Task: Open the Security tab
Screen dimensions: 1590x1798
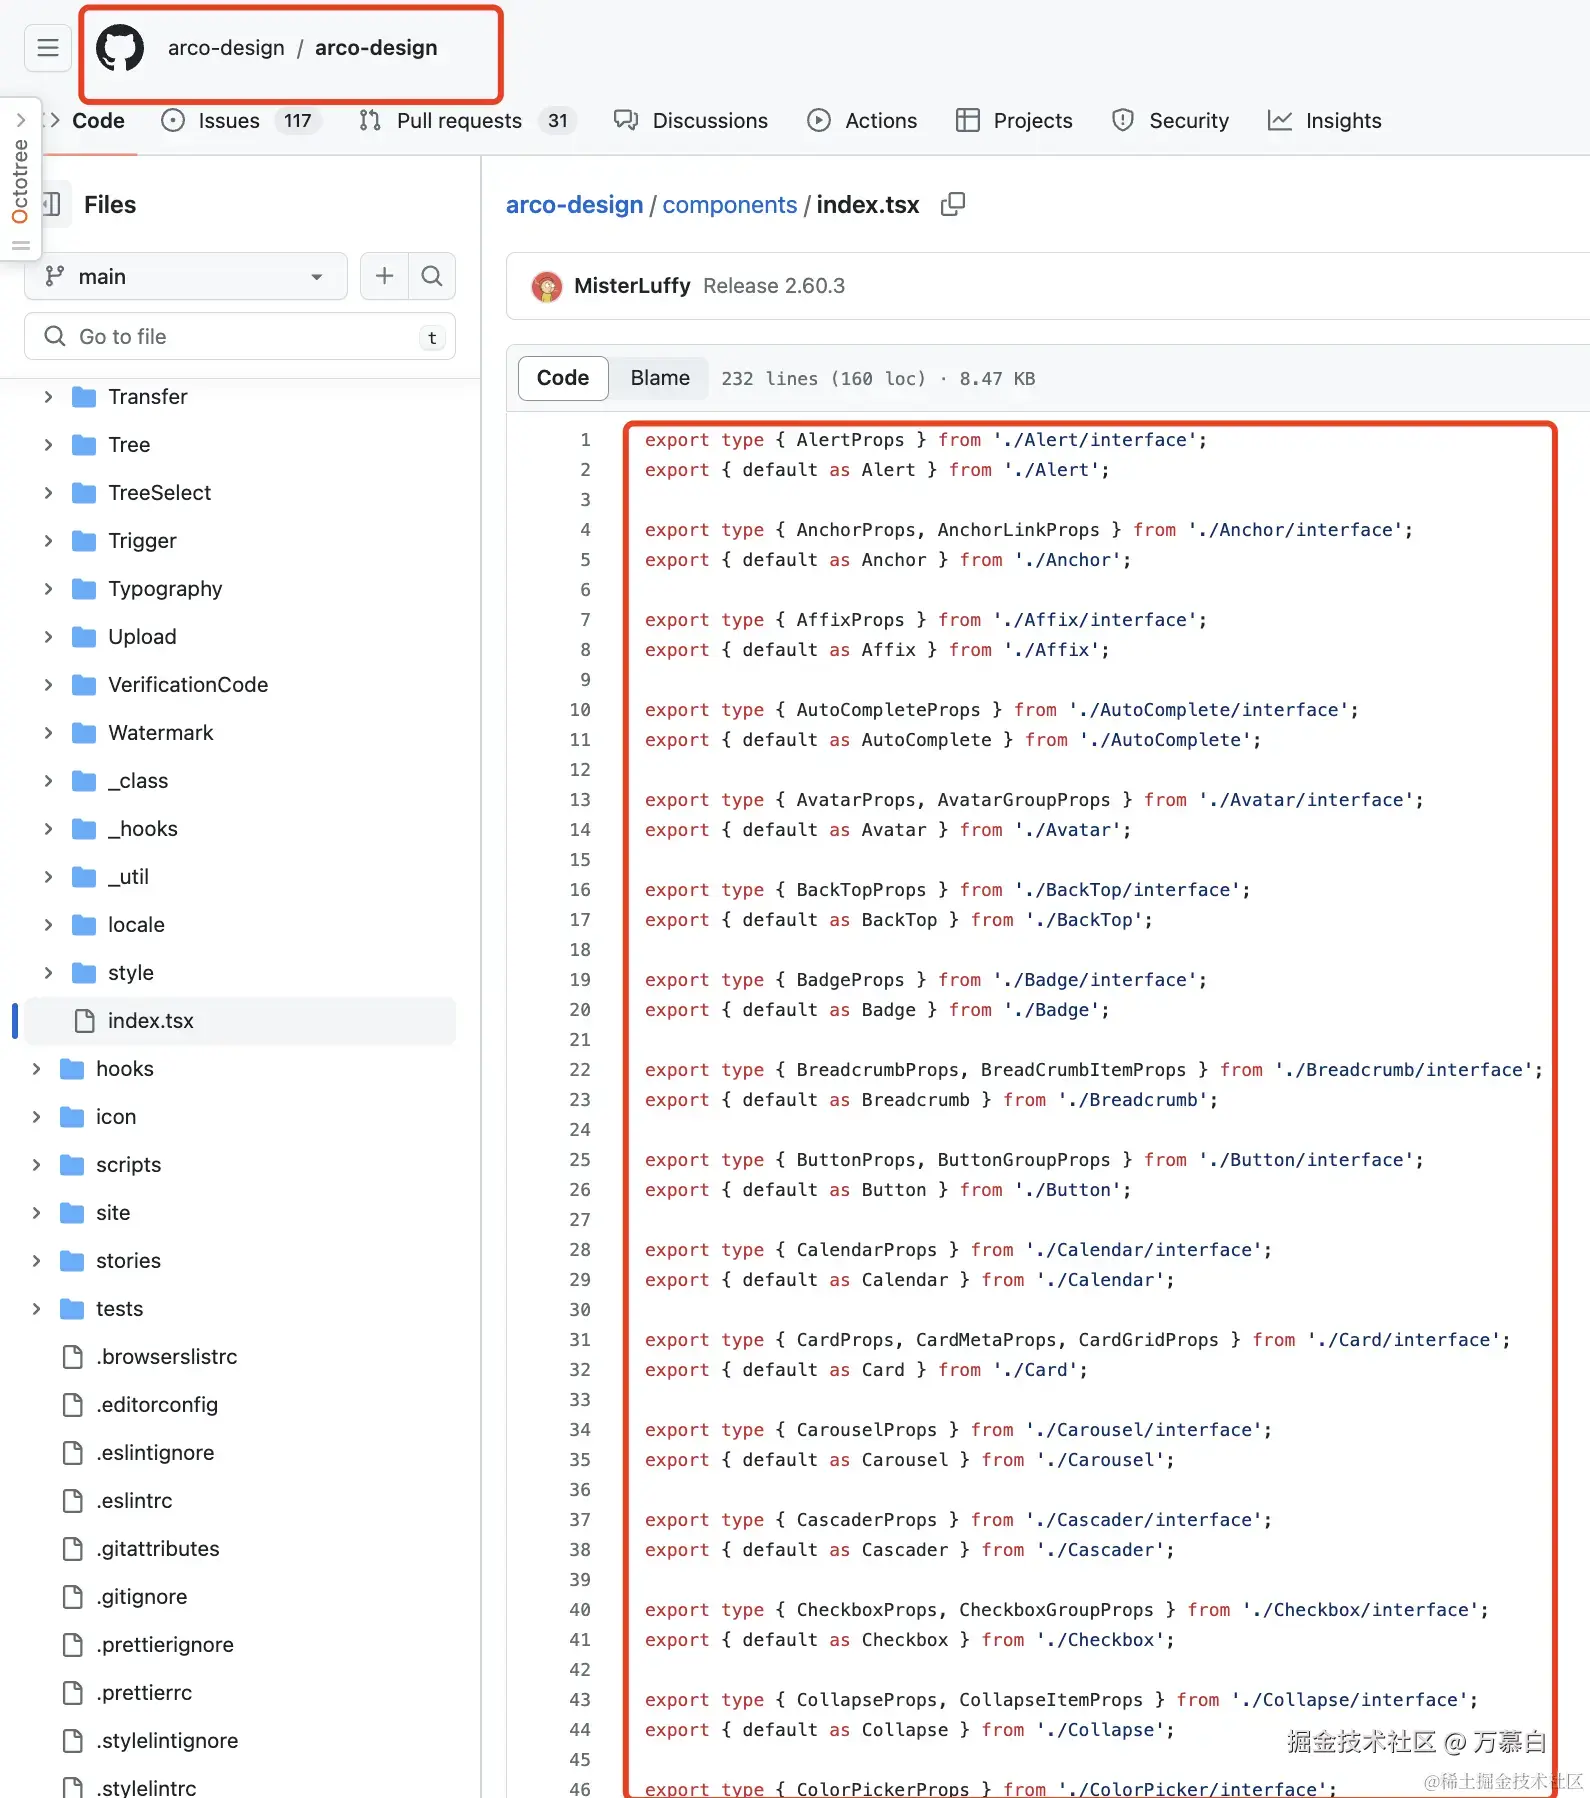Action: click(x=1171, y=120)
